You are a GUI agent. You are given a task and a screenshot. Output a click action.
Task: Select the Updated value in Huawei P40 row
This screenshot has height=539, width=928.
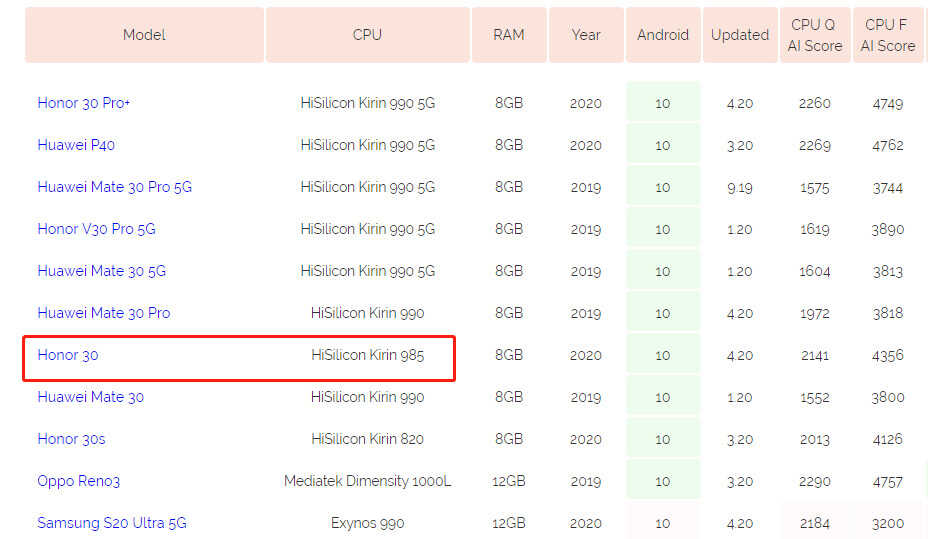(x=740, y=146)
